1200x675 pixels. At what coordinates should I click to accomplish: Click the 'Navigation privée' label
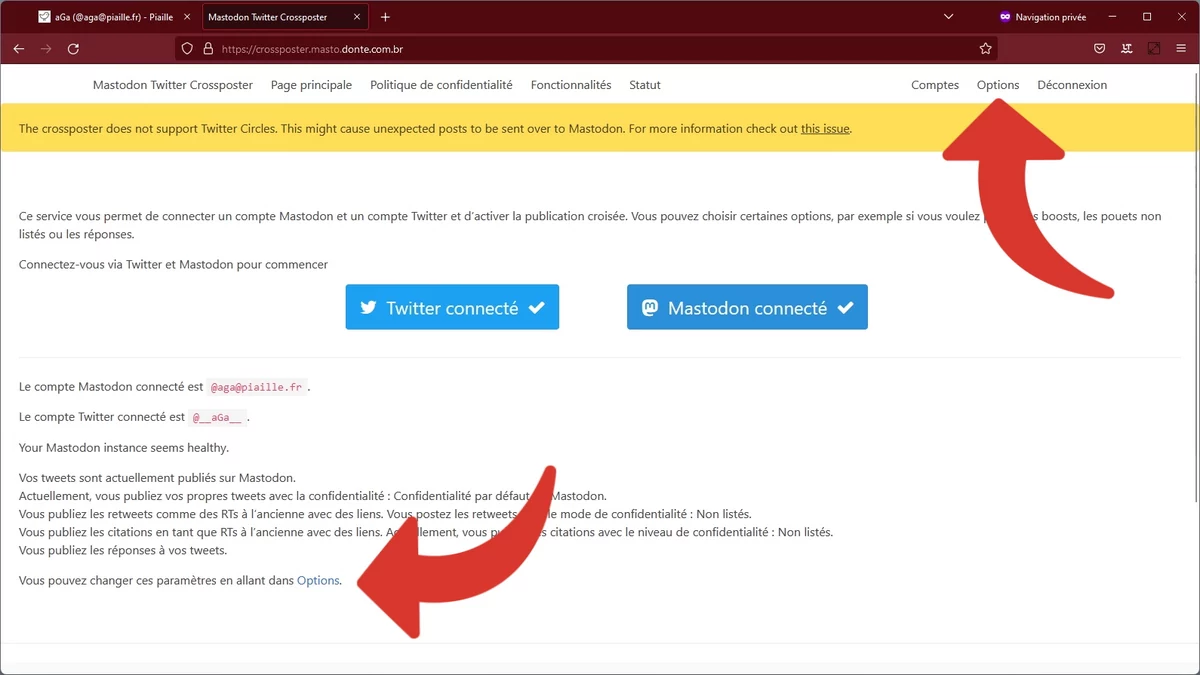(1050, 17)
